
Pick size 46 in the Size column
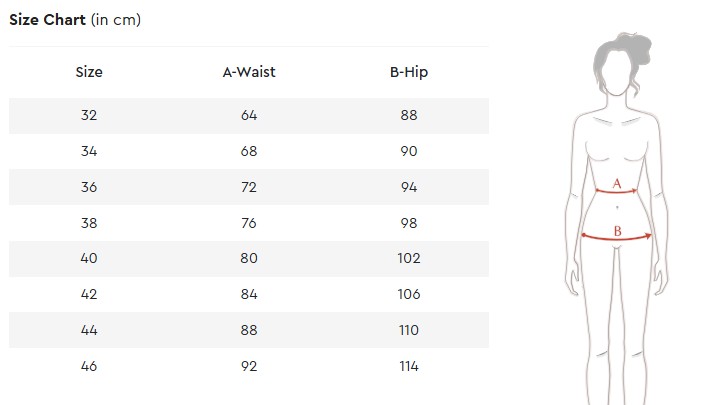tap(89, 366)
